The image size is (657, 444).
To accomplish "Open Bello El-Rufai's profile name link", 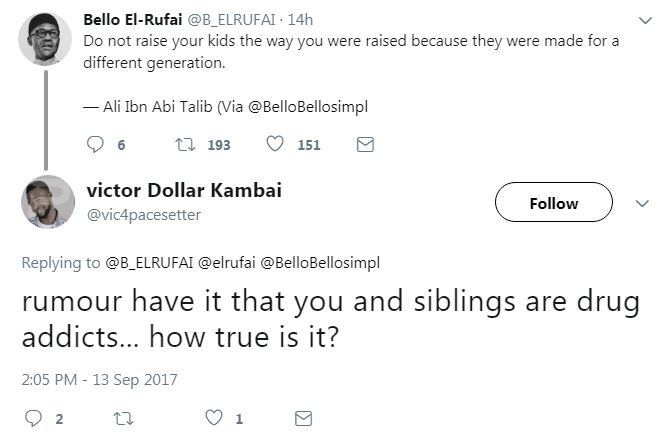I will (134, 19).
